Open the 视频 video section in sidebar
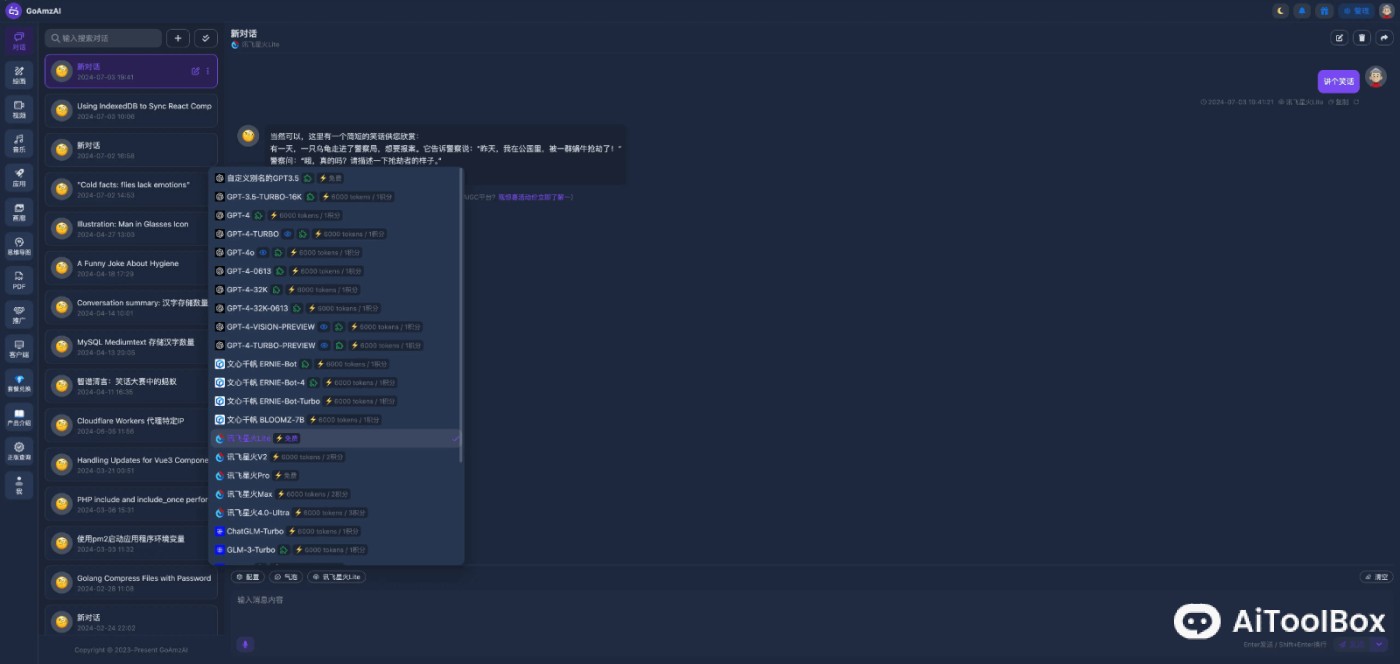The image size is (1400, 664). (19, 109)
